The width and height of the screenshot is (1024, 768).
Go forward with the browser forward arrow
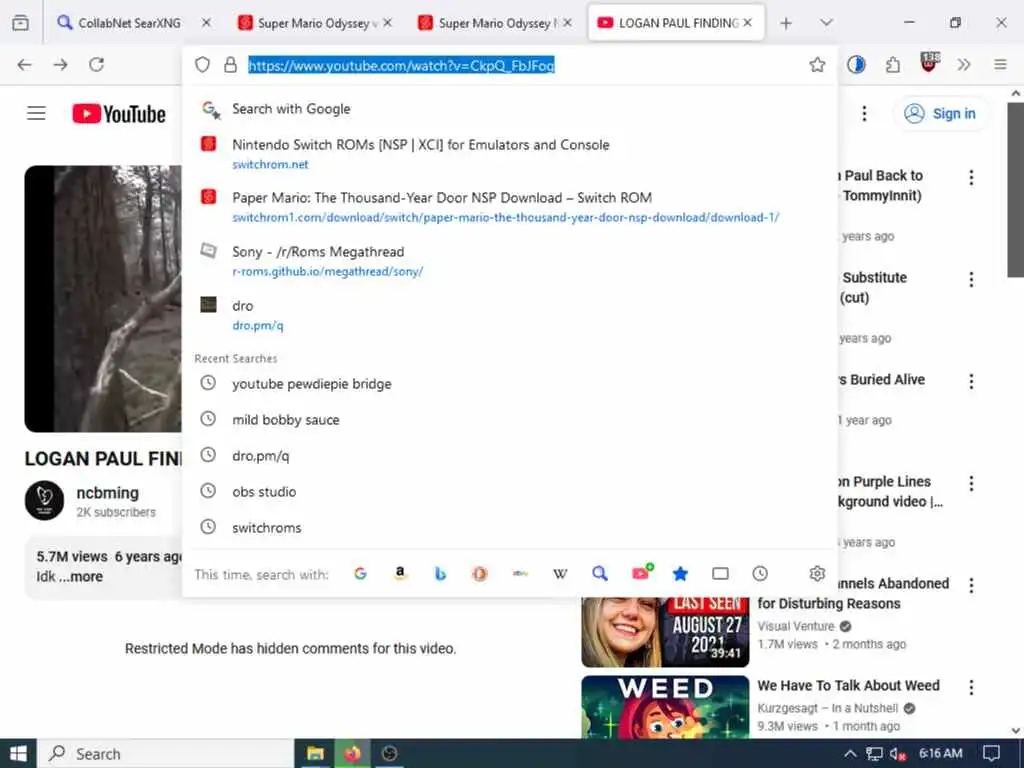pos(61,65)
